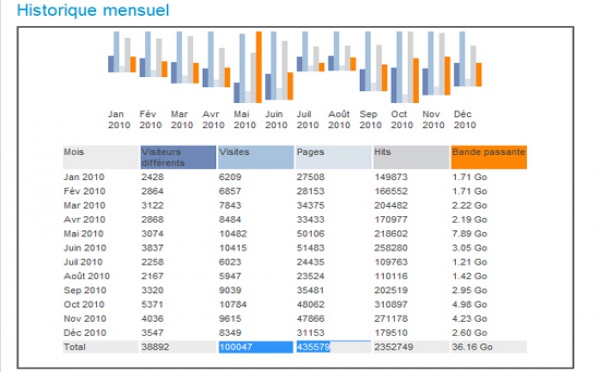Click the Hits column header
This screenshot has width=600, height=372.
[x=411, y=157]
